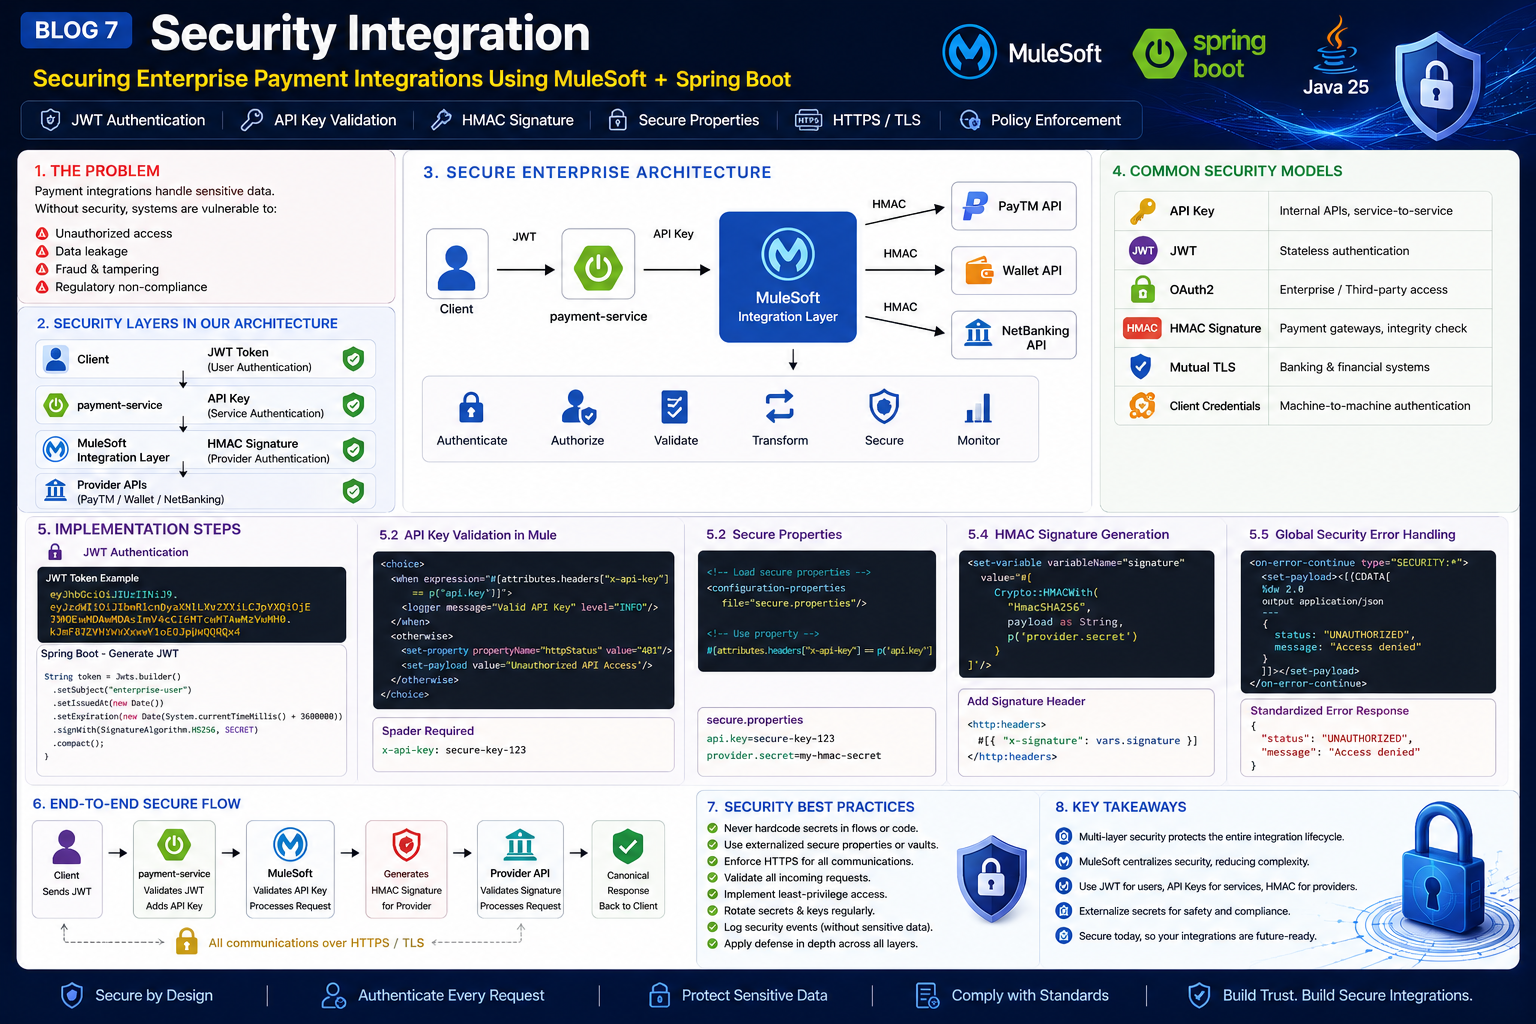The width and height of the screenshot is (1536, 1024).
Task: Click the Secure shield icon
Action: [x=884, y=407]
